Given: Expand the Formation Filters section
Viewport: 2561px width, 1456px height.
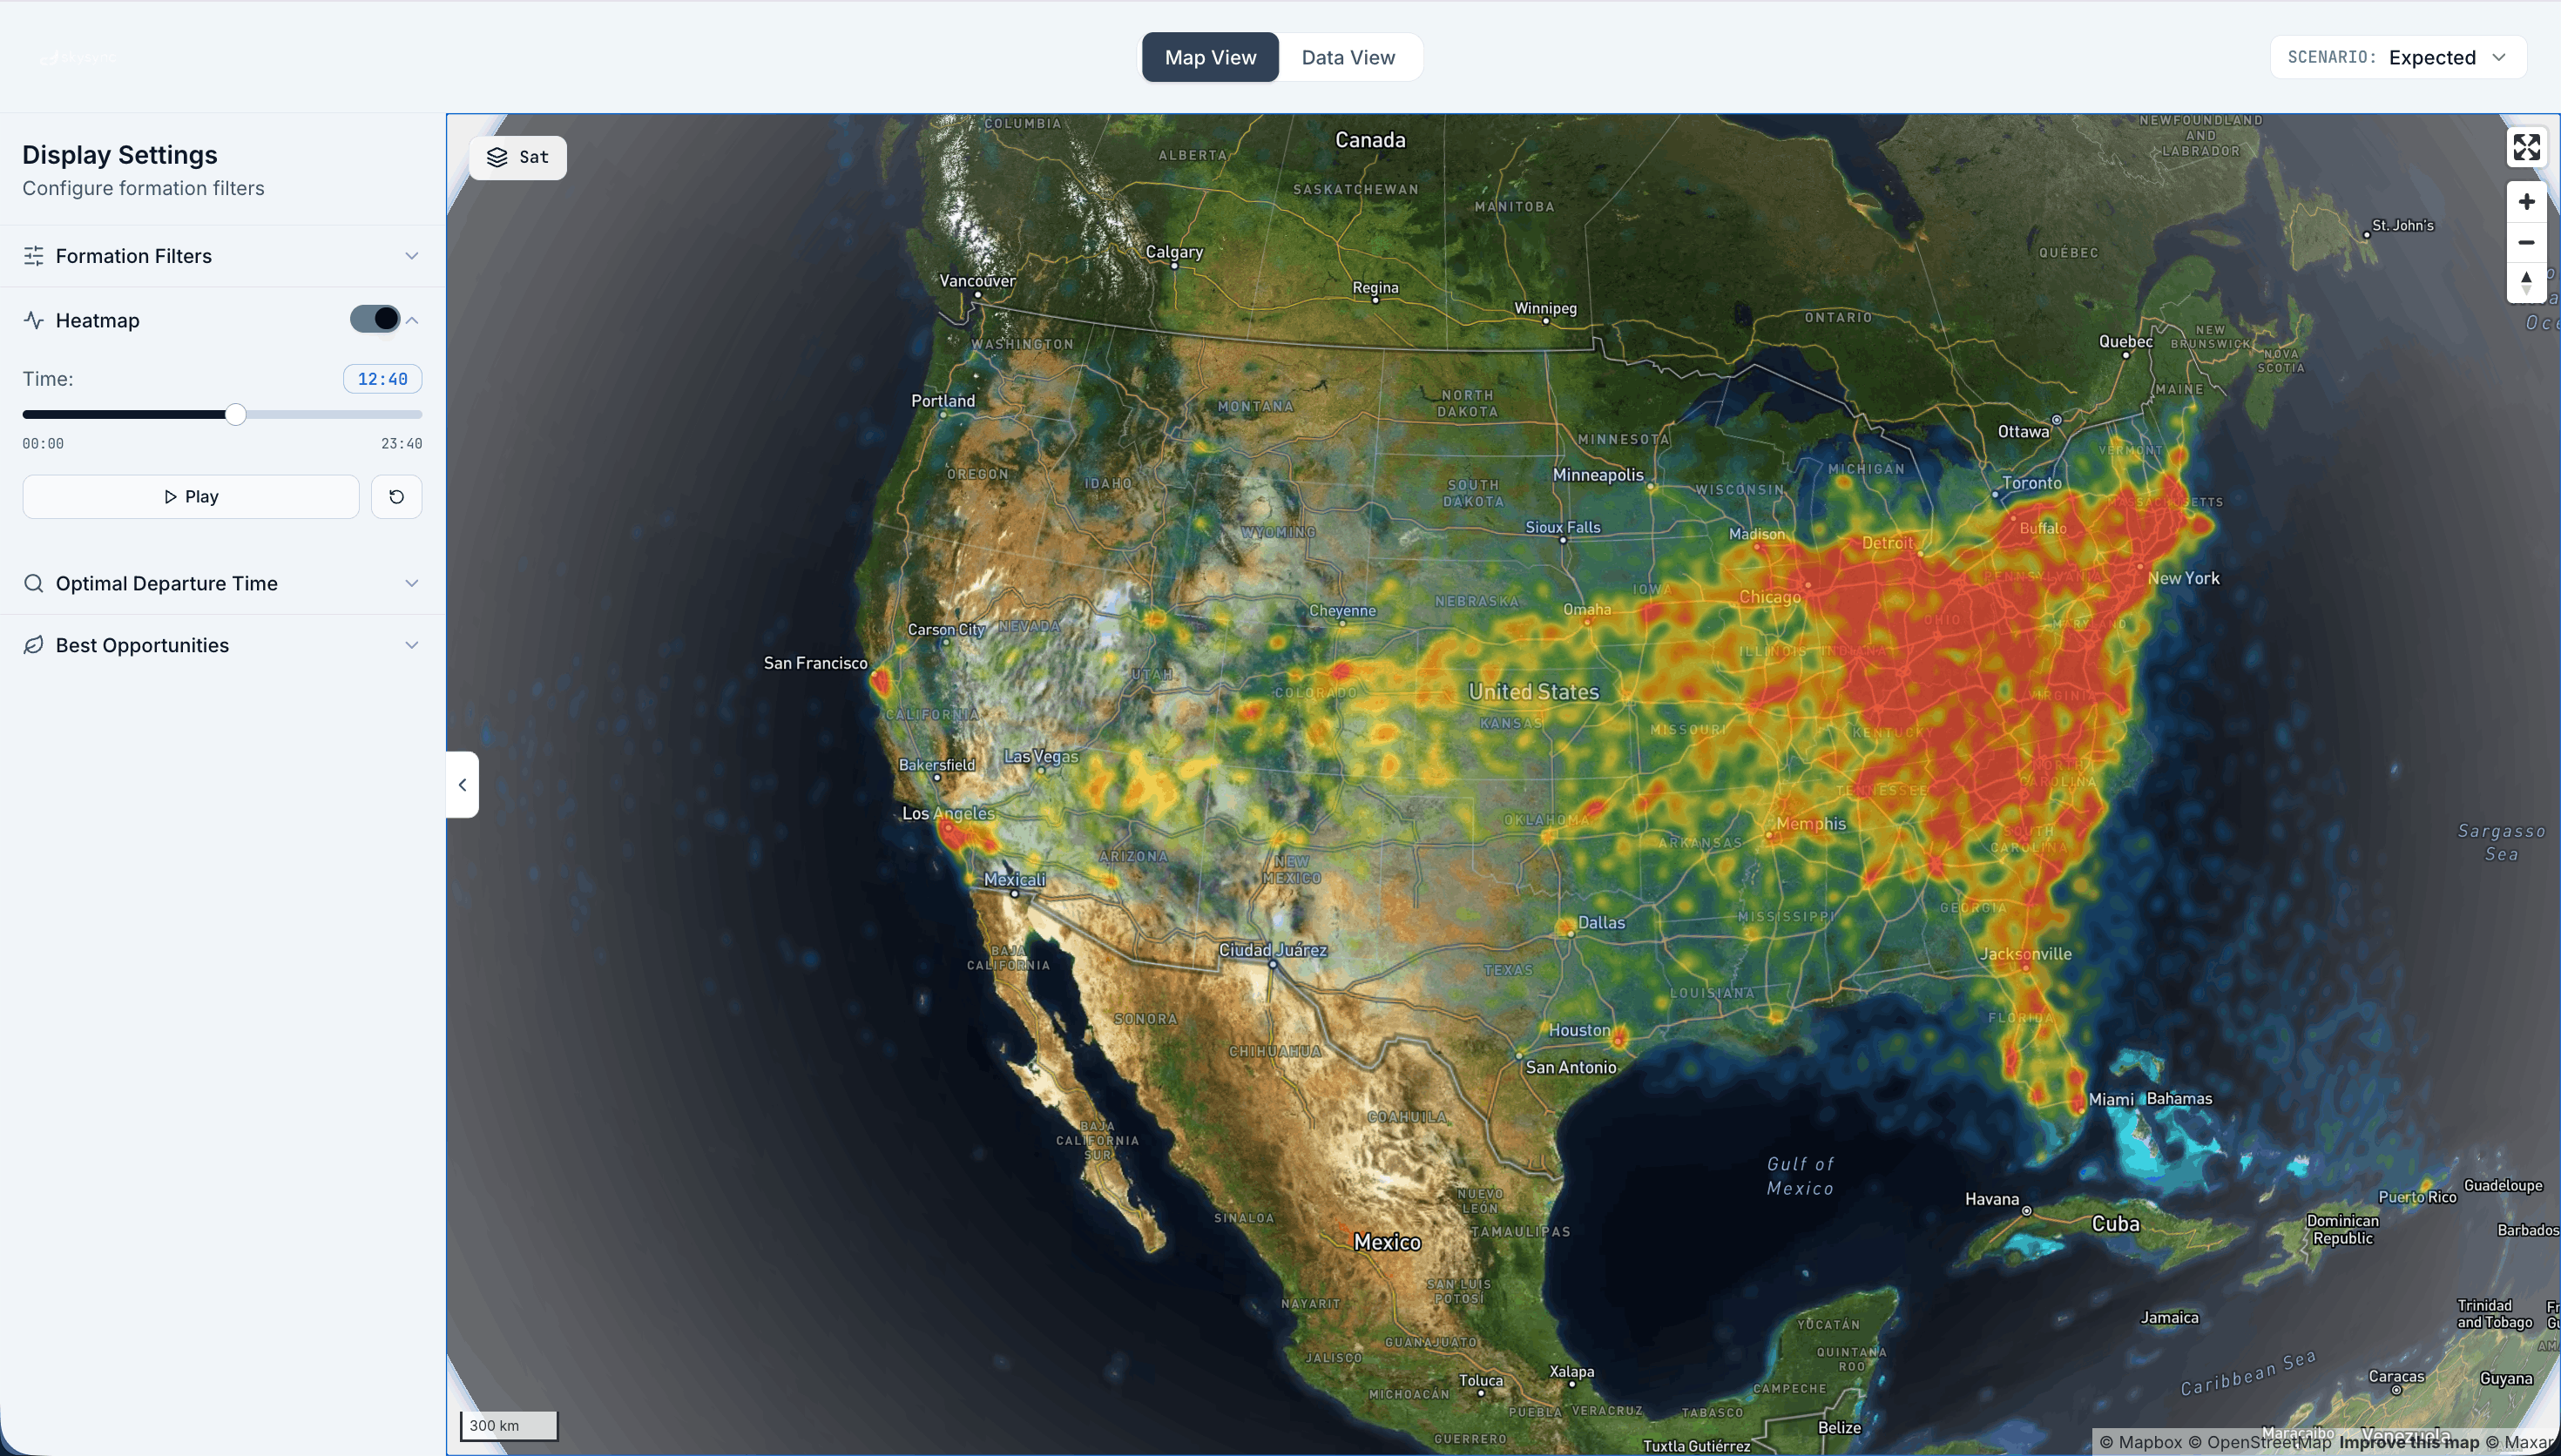Looking at the screenshot, I should pos(411,256).
